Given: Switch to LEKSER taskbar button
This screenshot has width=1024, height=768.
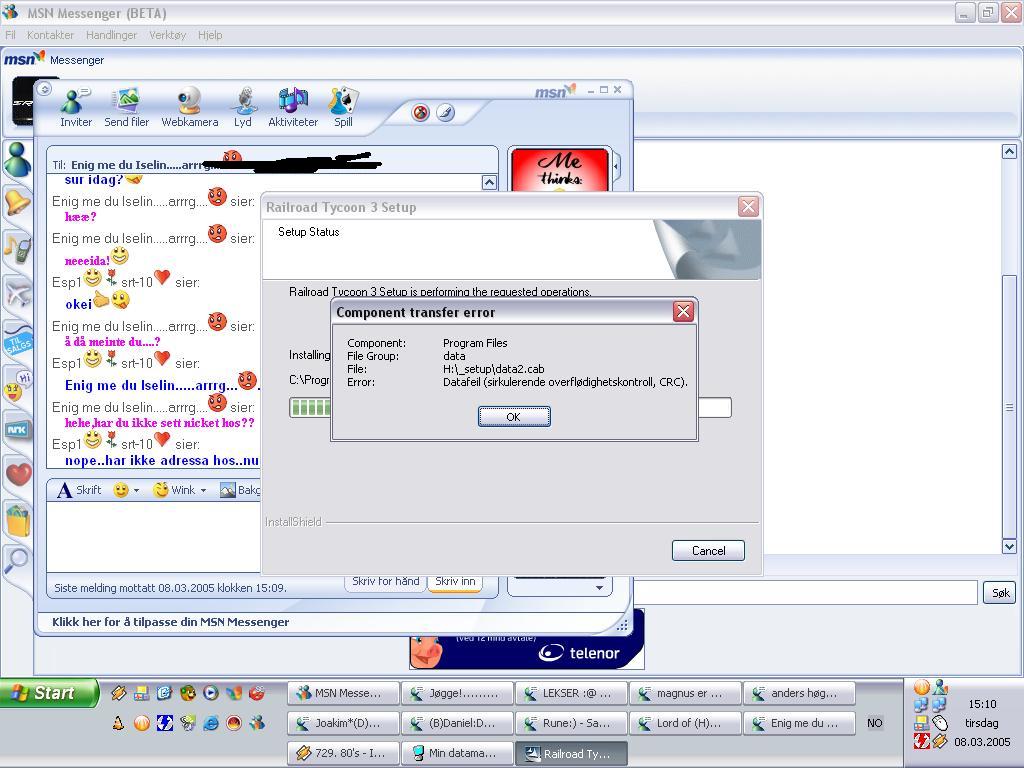Looking at the screenshot, I should (x=571, y=693).
